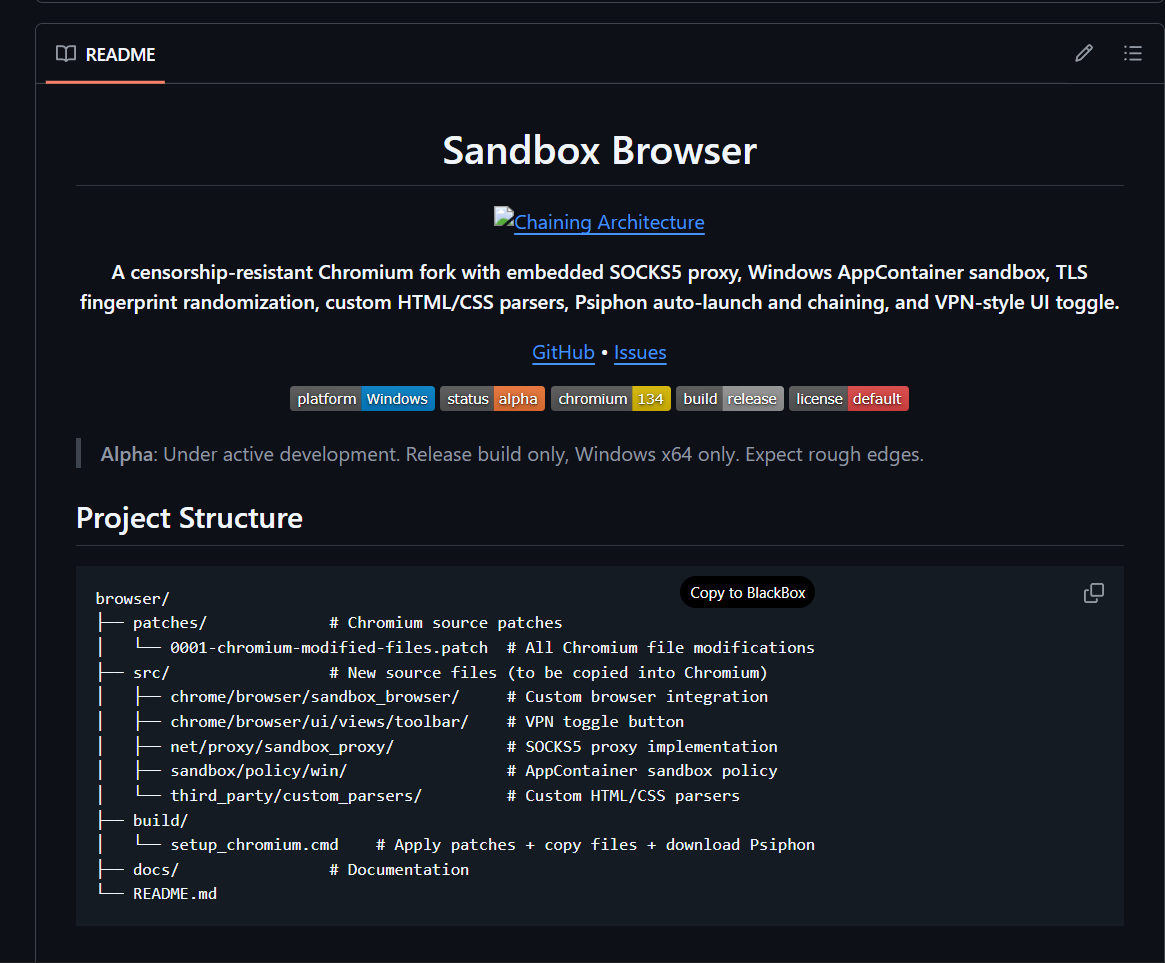
Task: Click the README book icon
Action: [x=65, y=54]
